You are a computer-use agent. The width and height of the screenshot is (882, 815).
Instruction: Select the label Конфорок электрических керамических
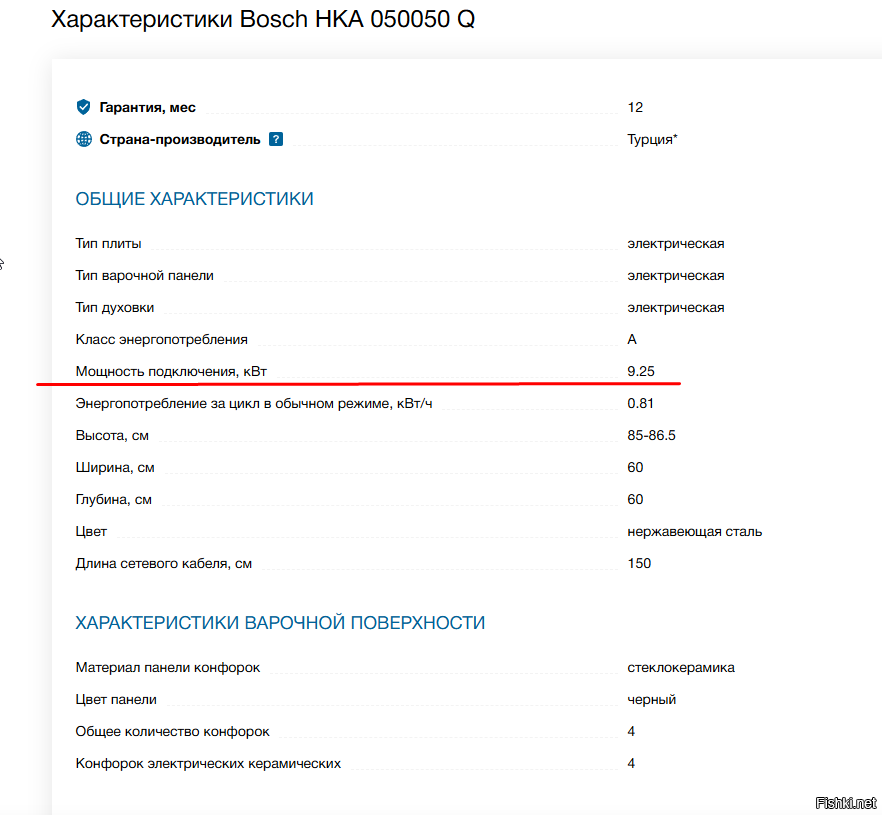click(208, 764)
